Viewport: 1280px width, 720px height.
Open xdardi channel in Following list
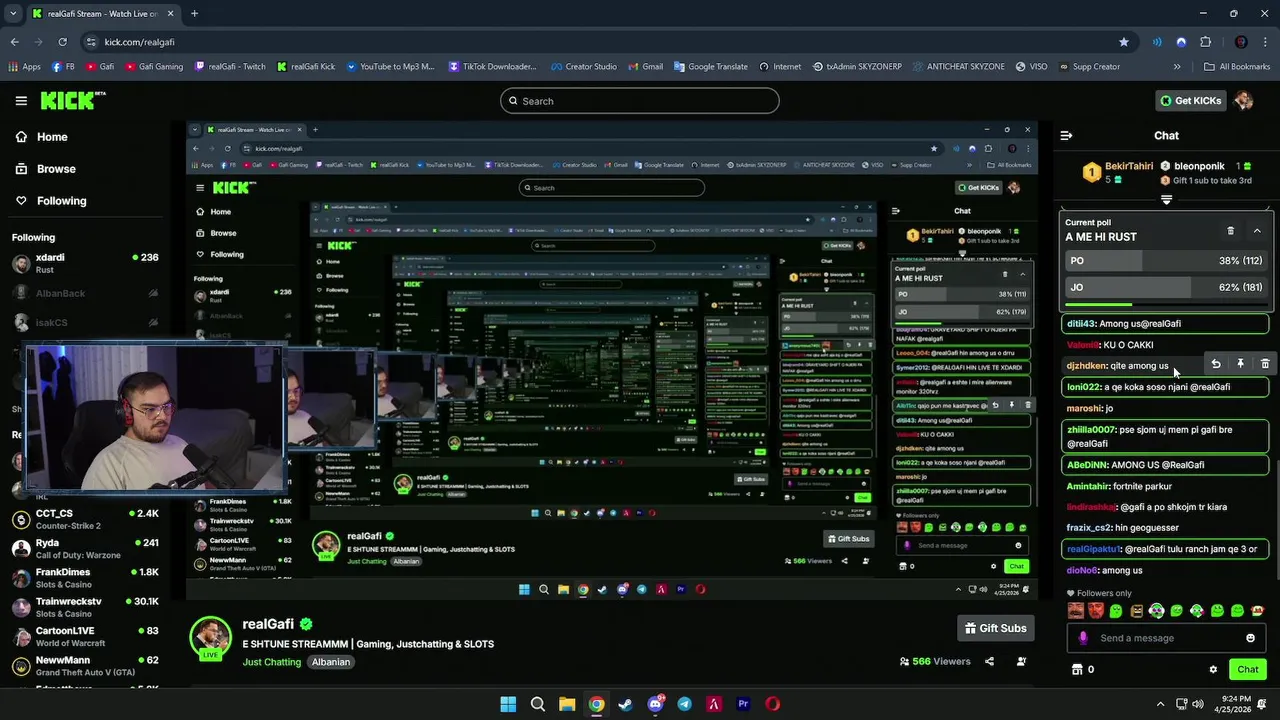(85, 263)
